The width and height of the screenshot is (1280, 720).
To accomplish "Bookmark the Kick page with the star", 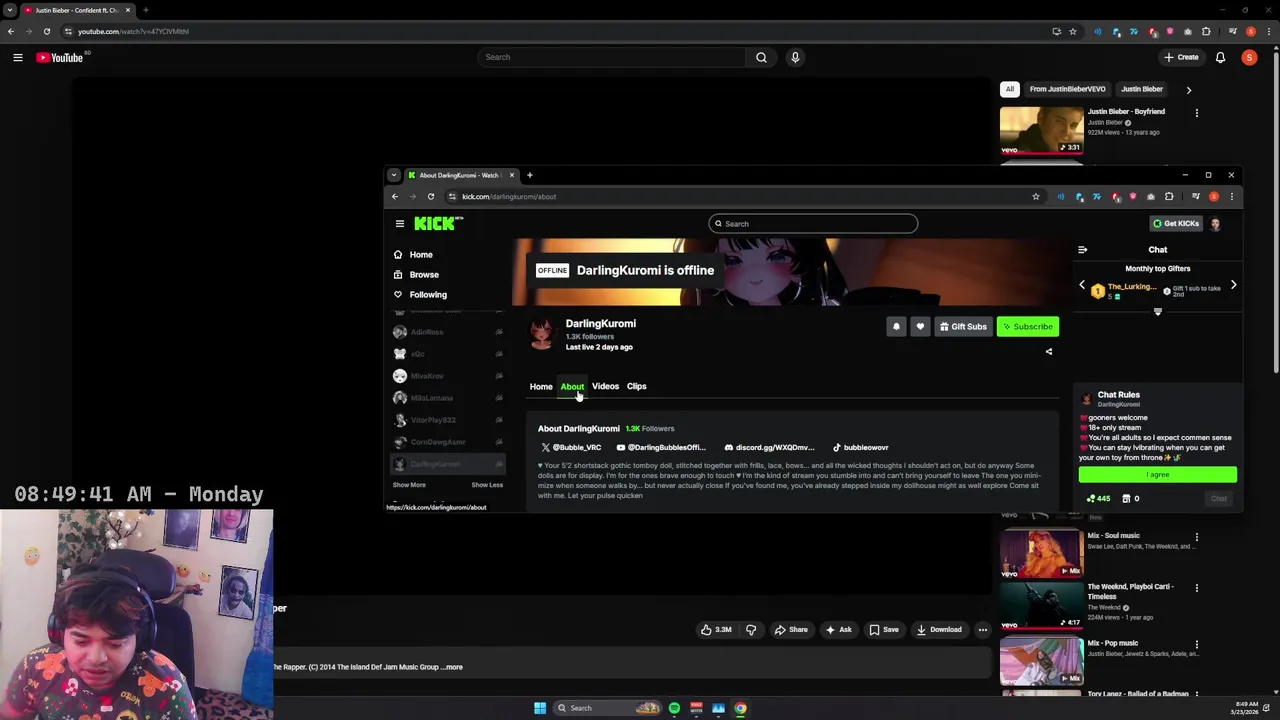I will click(x=1036, y=197).
